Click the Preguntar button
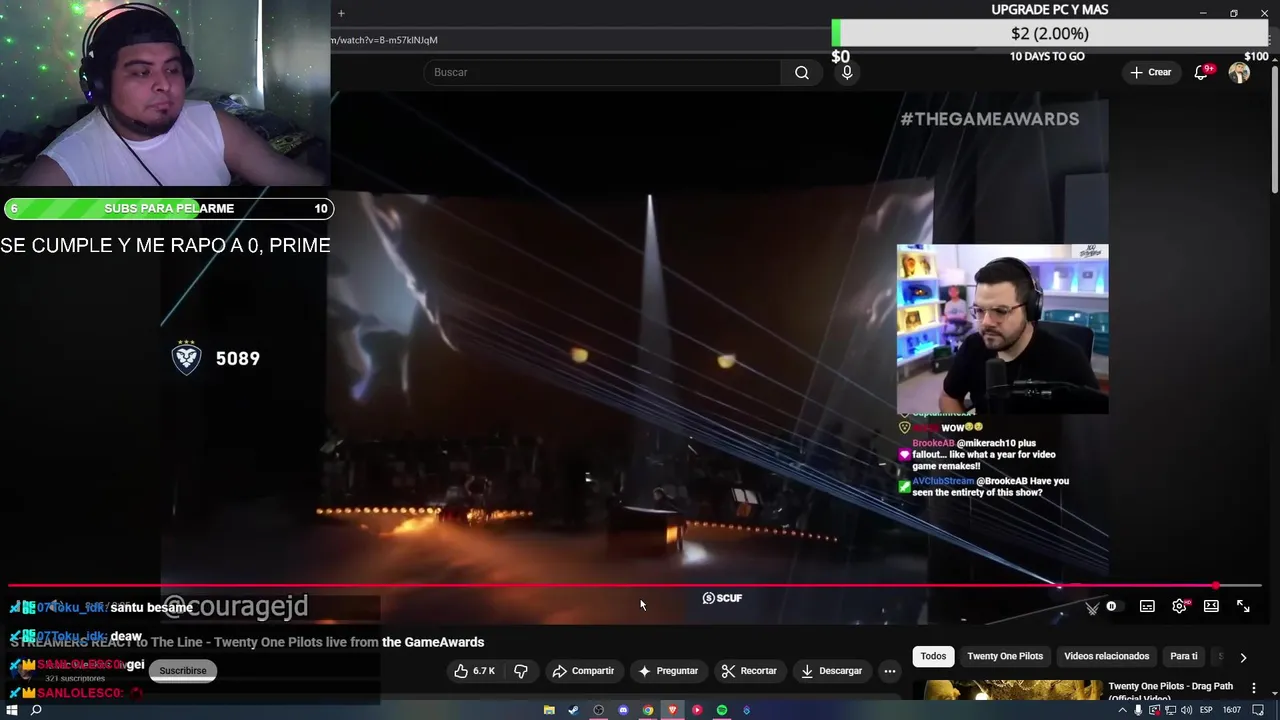The width and height of the screenshot is (1280, 720). click(668, 671)
